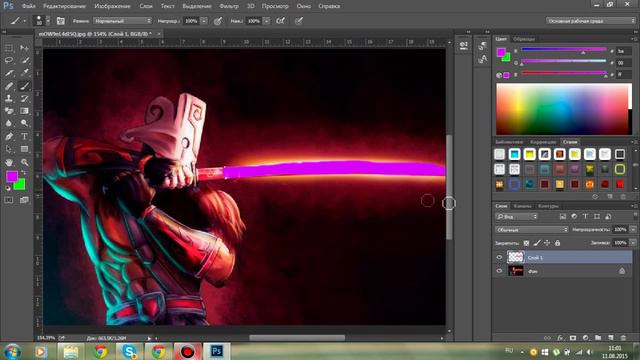This screenshot has height=360, width=640.
Task: Toggle airbrush mode in options bar
Action: point(280,21)
